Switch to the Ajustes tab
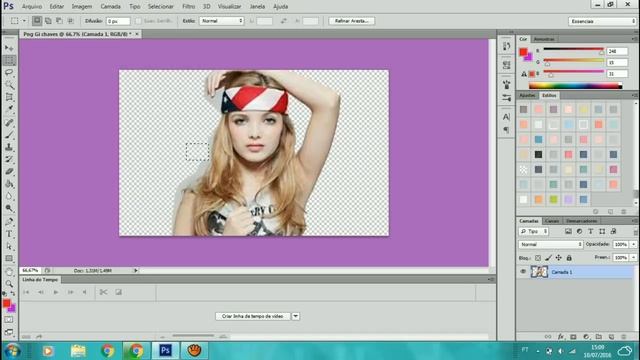Viewport: 640px width, 360px height. pyautogui.click(x=527, y=95)
